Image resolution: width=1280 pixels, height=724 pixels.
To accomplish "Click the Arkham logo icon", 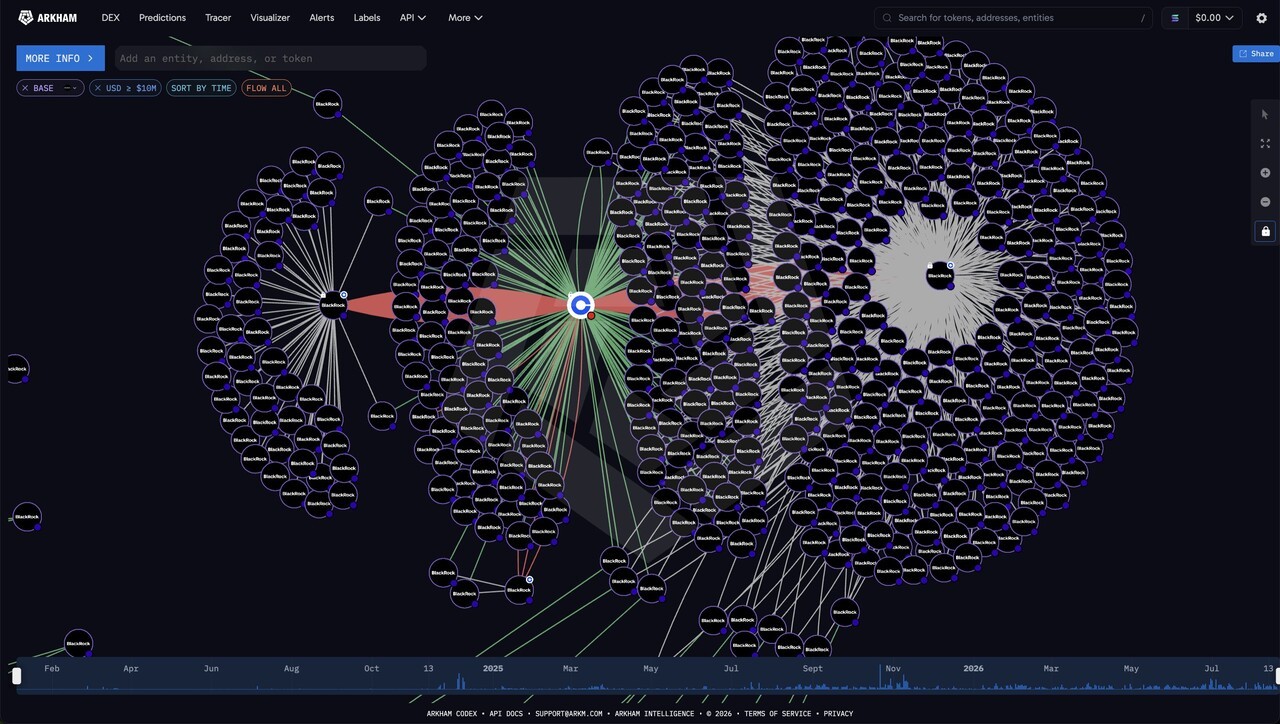I will click(26, 17).
